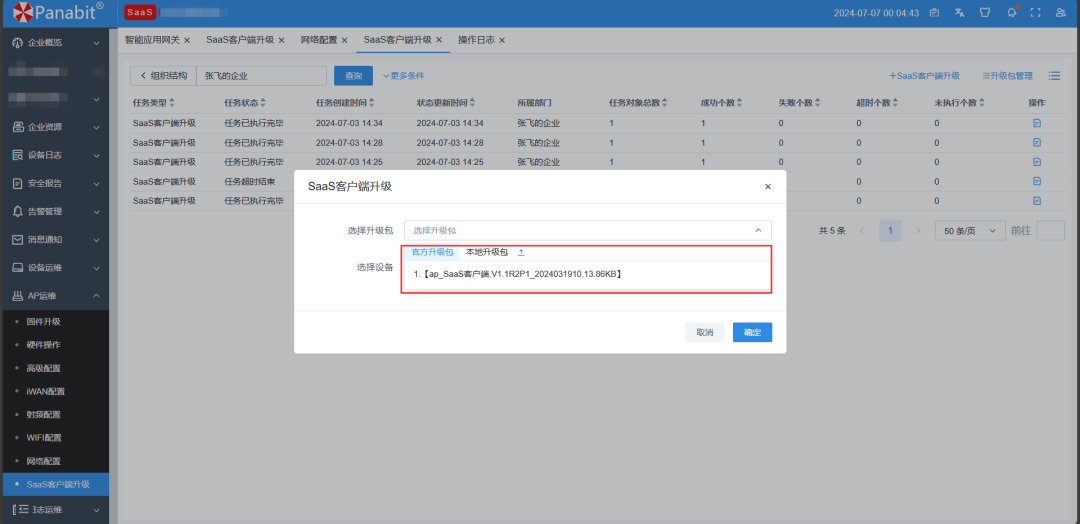The height and width of the screenshot is (524, 1080).
Task: Open WIFI配置 in sidebar
Action: click(x=44, y=437)
